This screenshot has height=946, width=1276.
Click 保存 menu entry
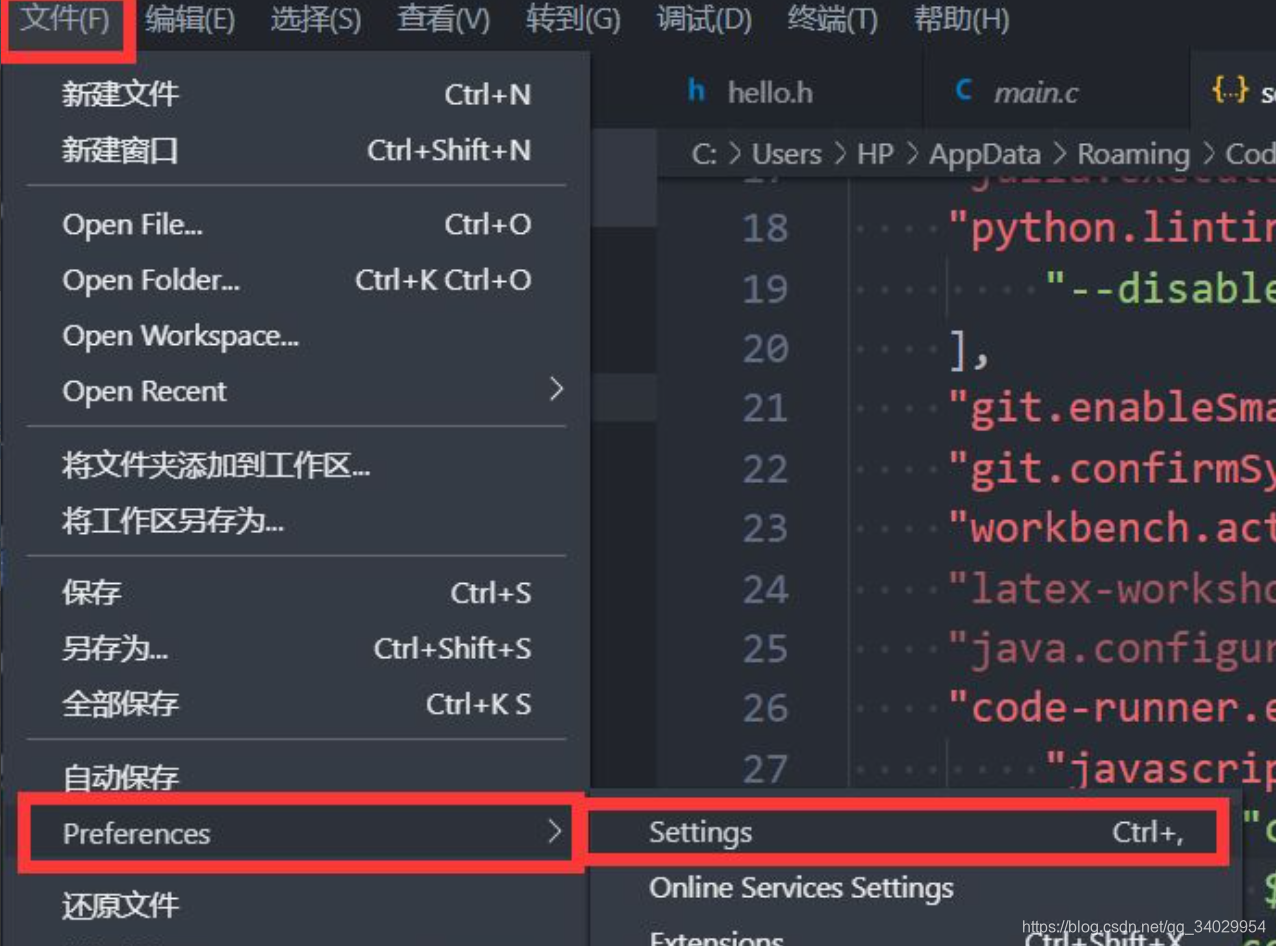click(x=296, y=593)
